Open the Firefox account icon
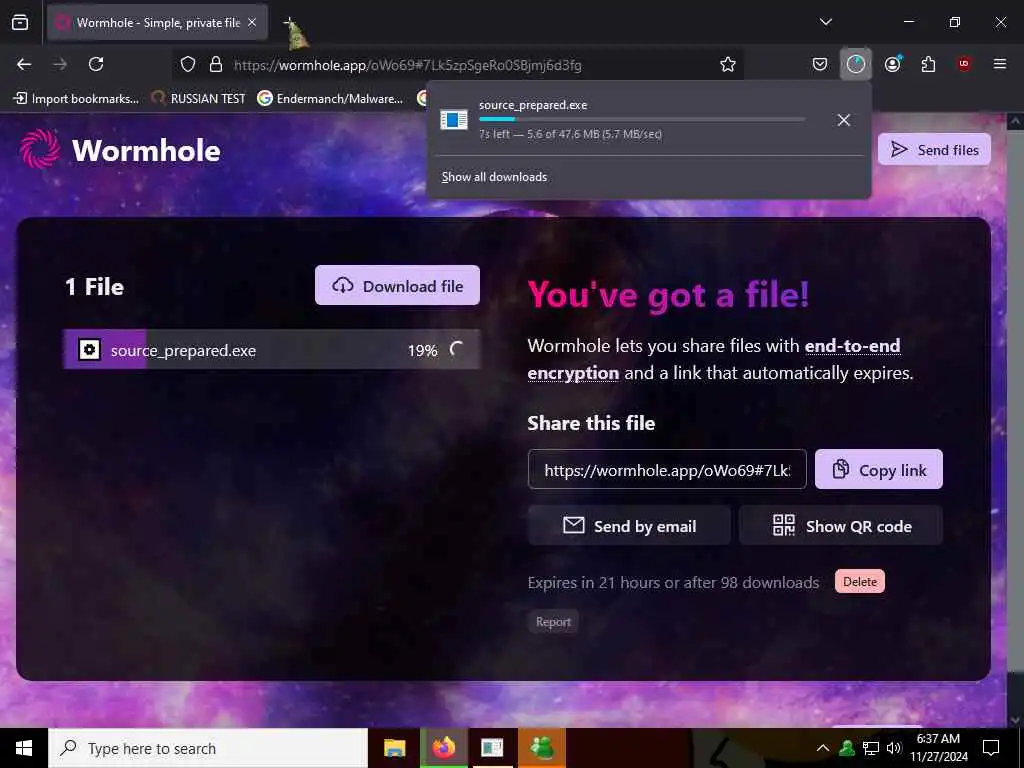The image size is (1024, 768). pyautogui.click(x=892, y=64)
